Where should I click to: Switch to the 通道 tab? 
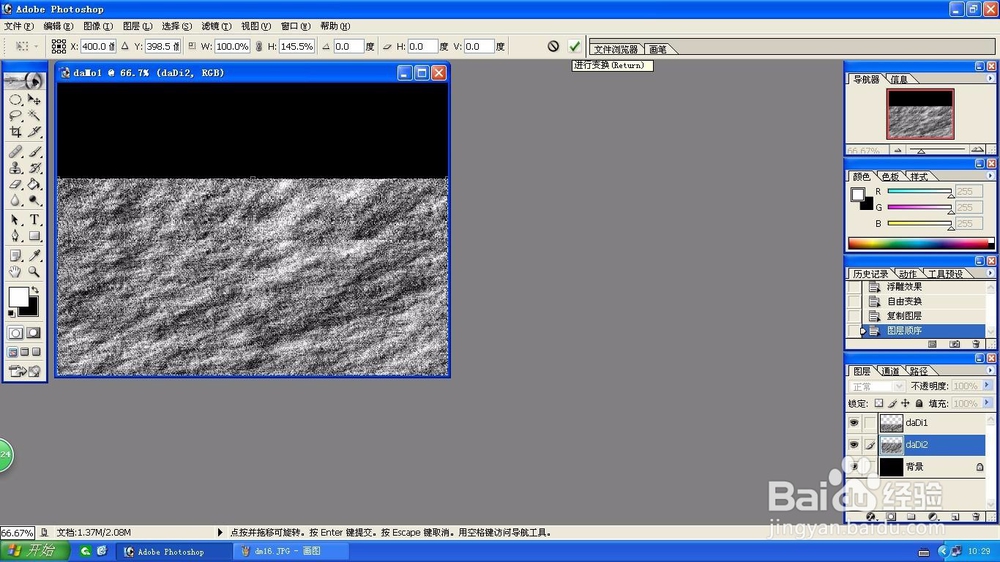point(890,371)
